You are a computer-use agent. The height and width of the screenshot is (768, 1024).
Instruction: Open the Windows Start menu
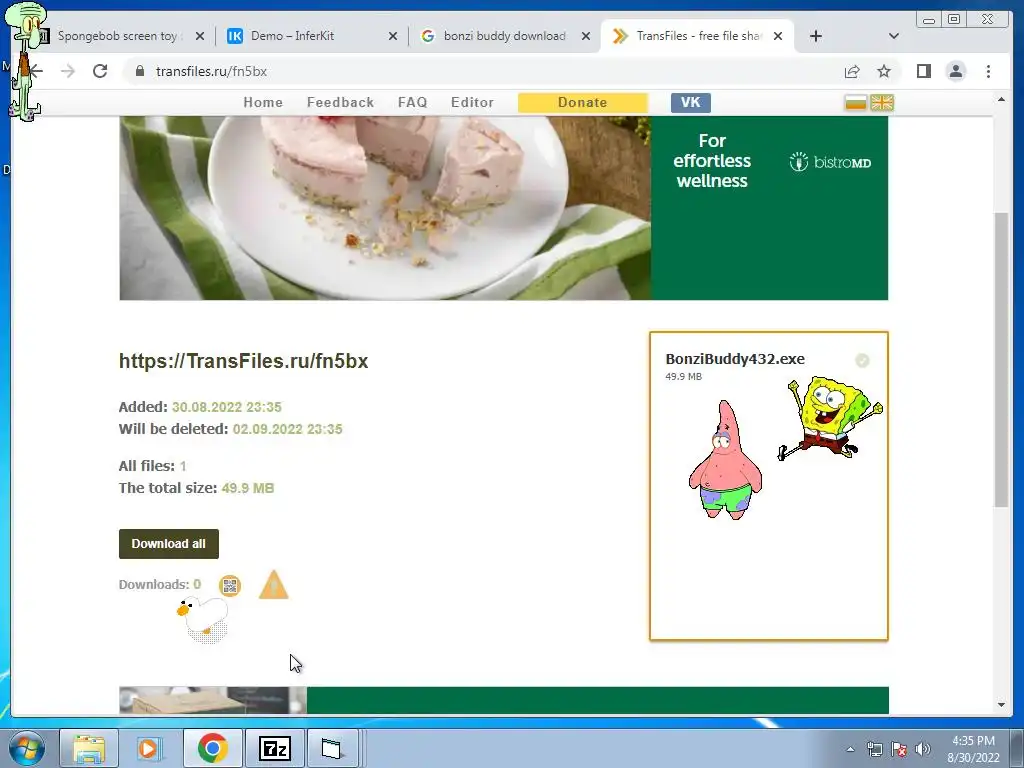(x=26, y=748)
